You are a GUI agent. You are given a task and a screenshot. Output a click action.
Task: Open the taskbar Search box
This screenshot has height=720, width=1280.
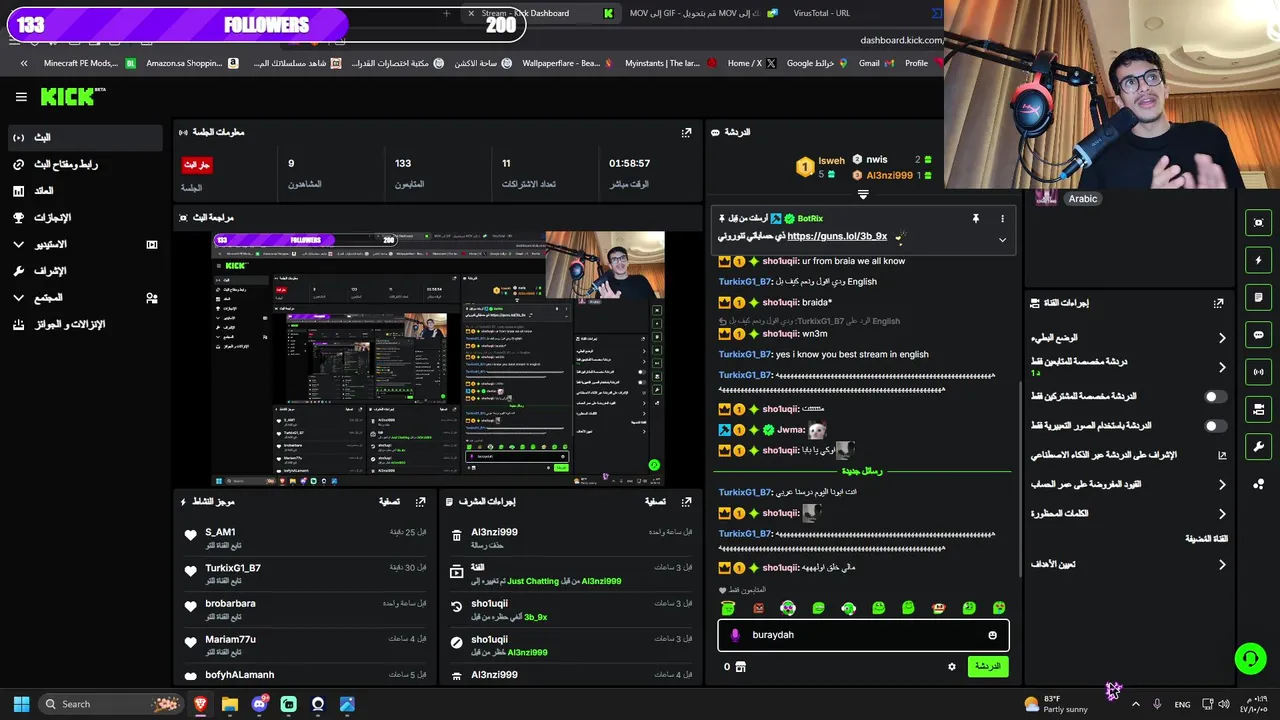pos(111,704)
